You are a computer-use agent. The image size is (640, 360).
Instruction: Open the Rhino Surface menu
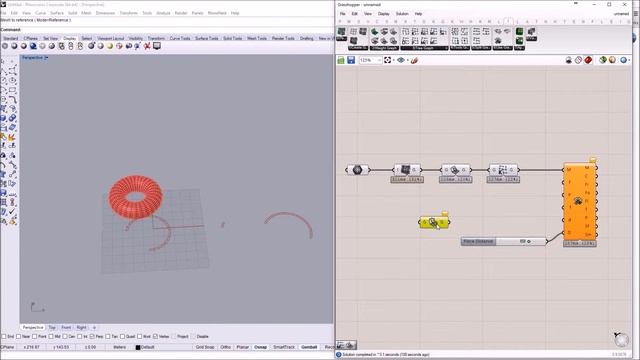57,13
